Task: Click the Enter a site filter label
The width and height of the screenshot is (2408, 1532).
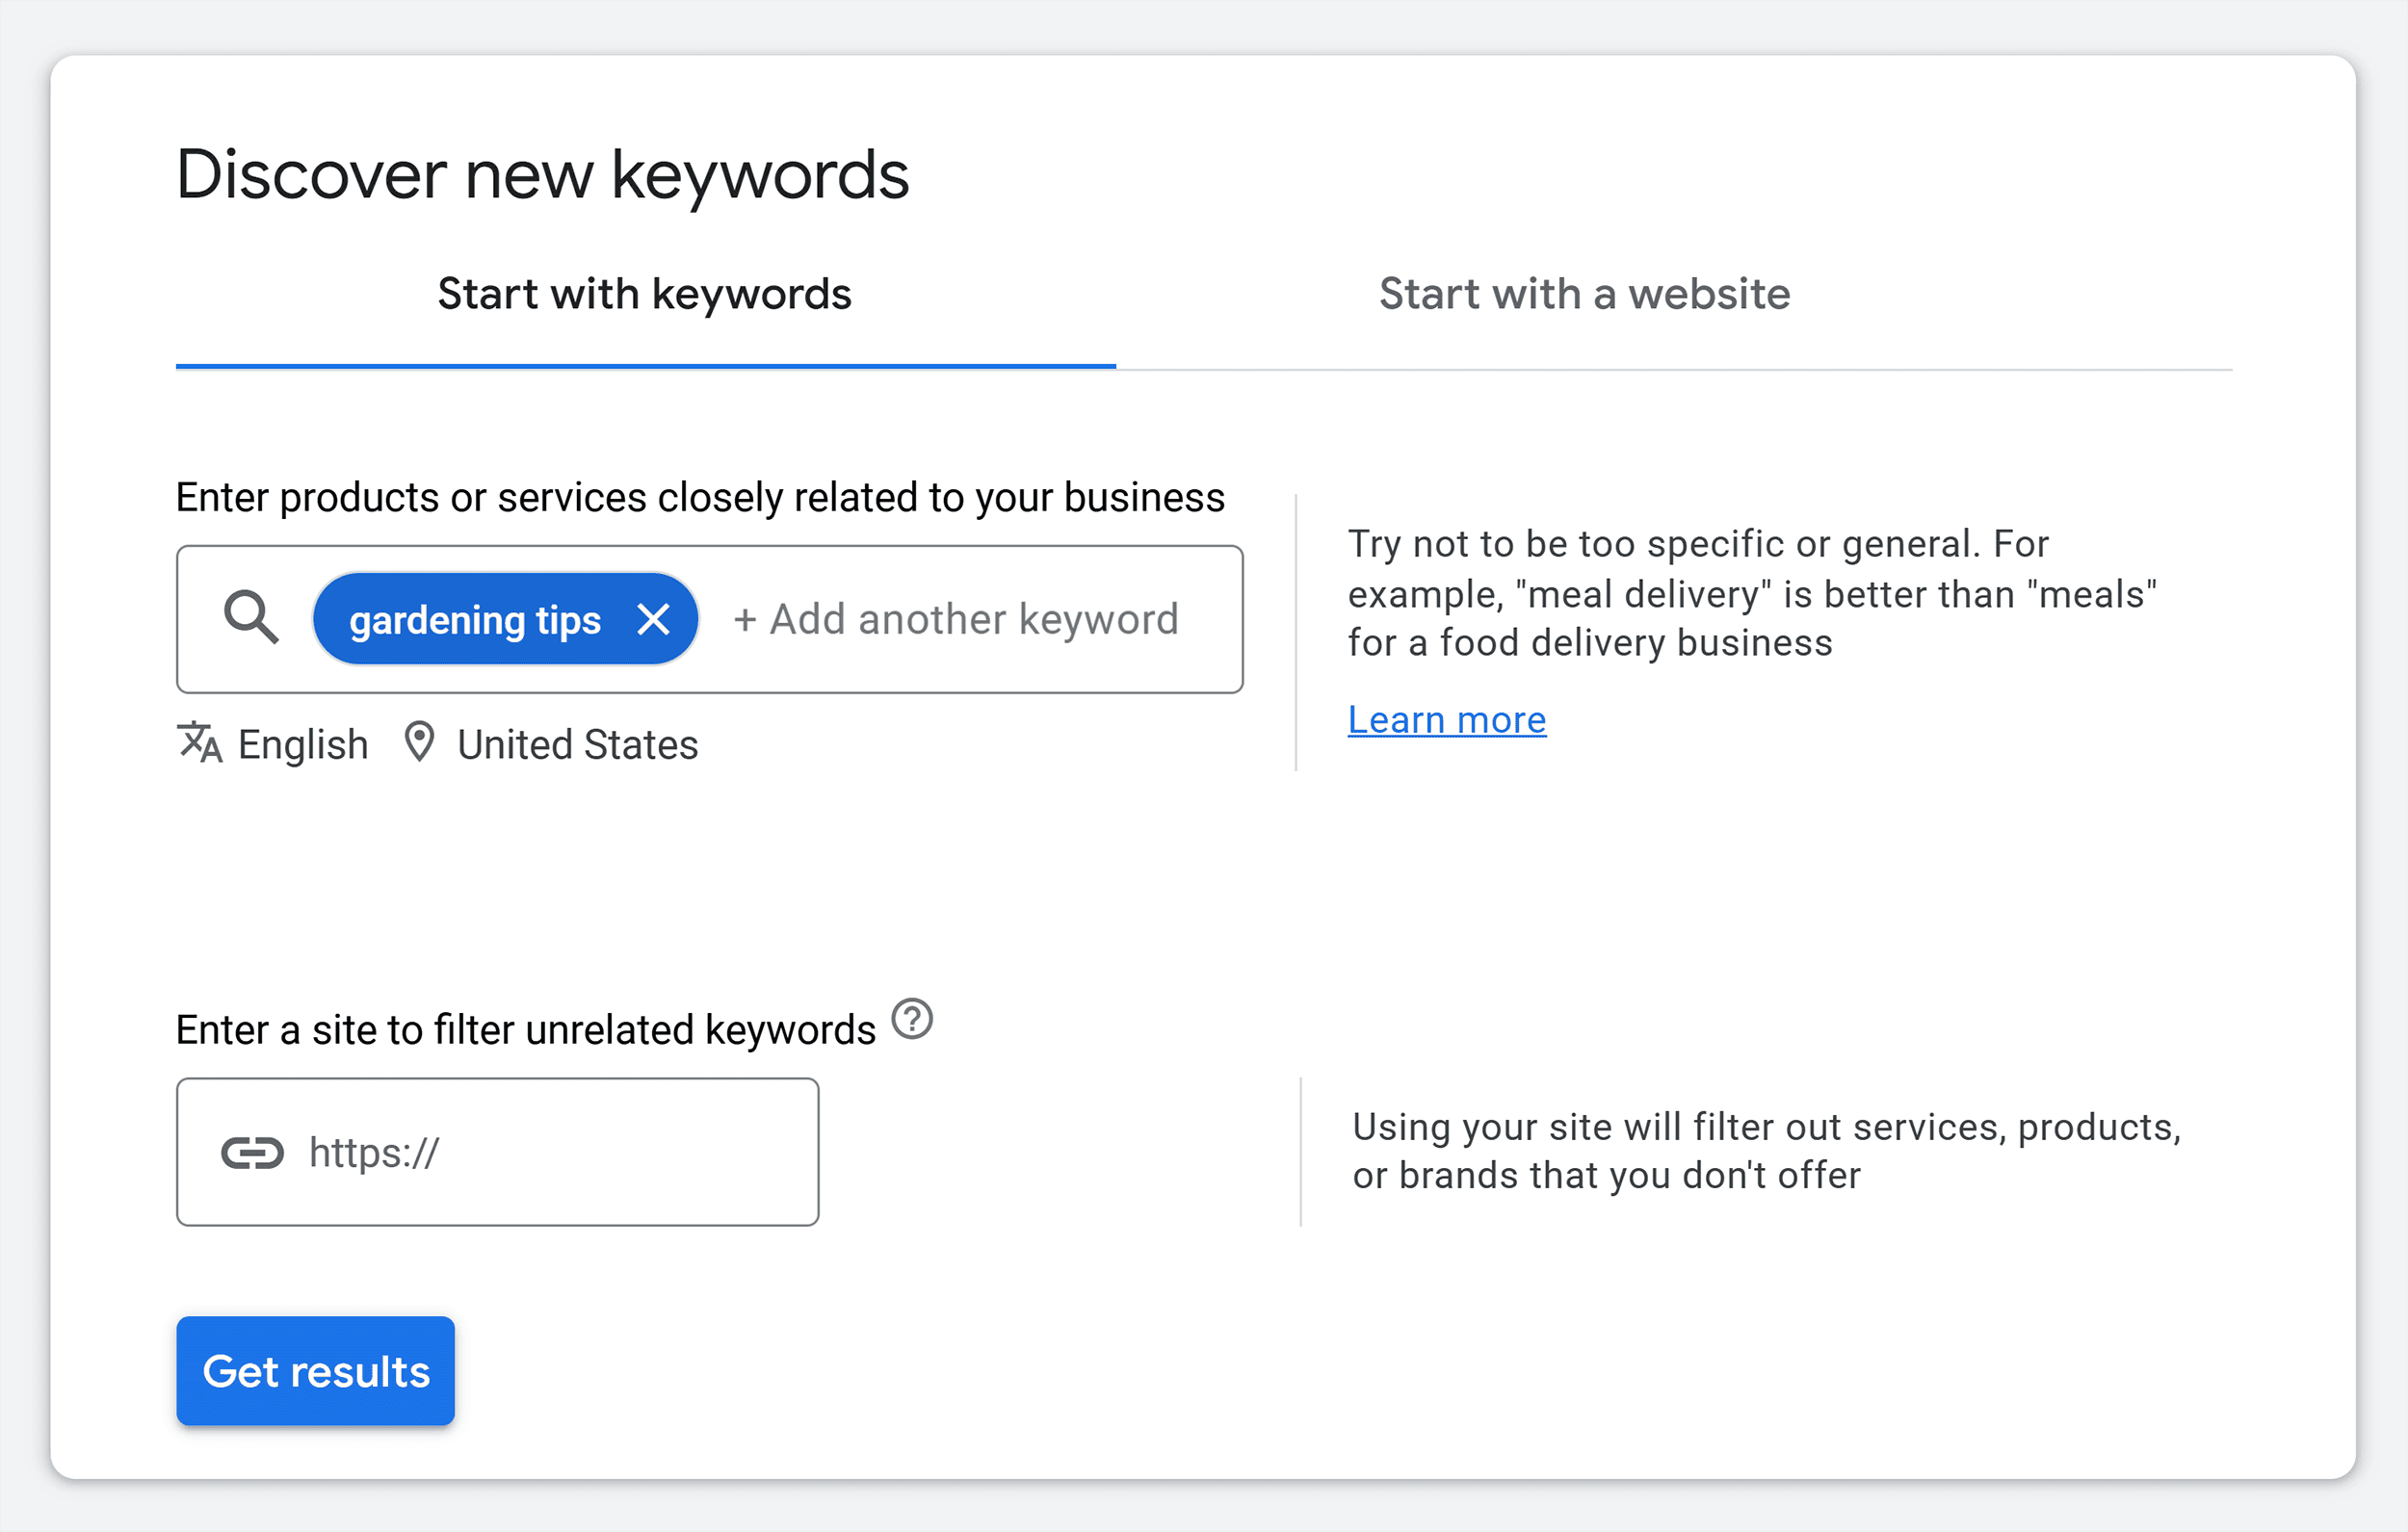Action: tap(525, 1030)
